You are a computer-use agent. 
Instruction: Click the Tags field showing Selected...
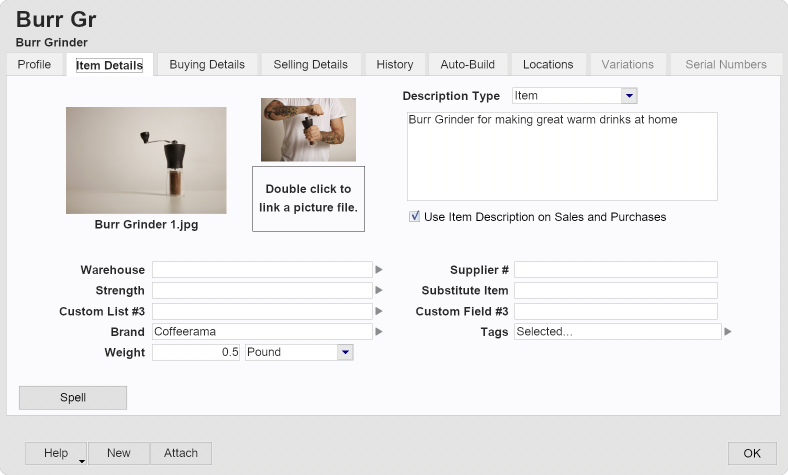point(618,332)
